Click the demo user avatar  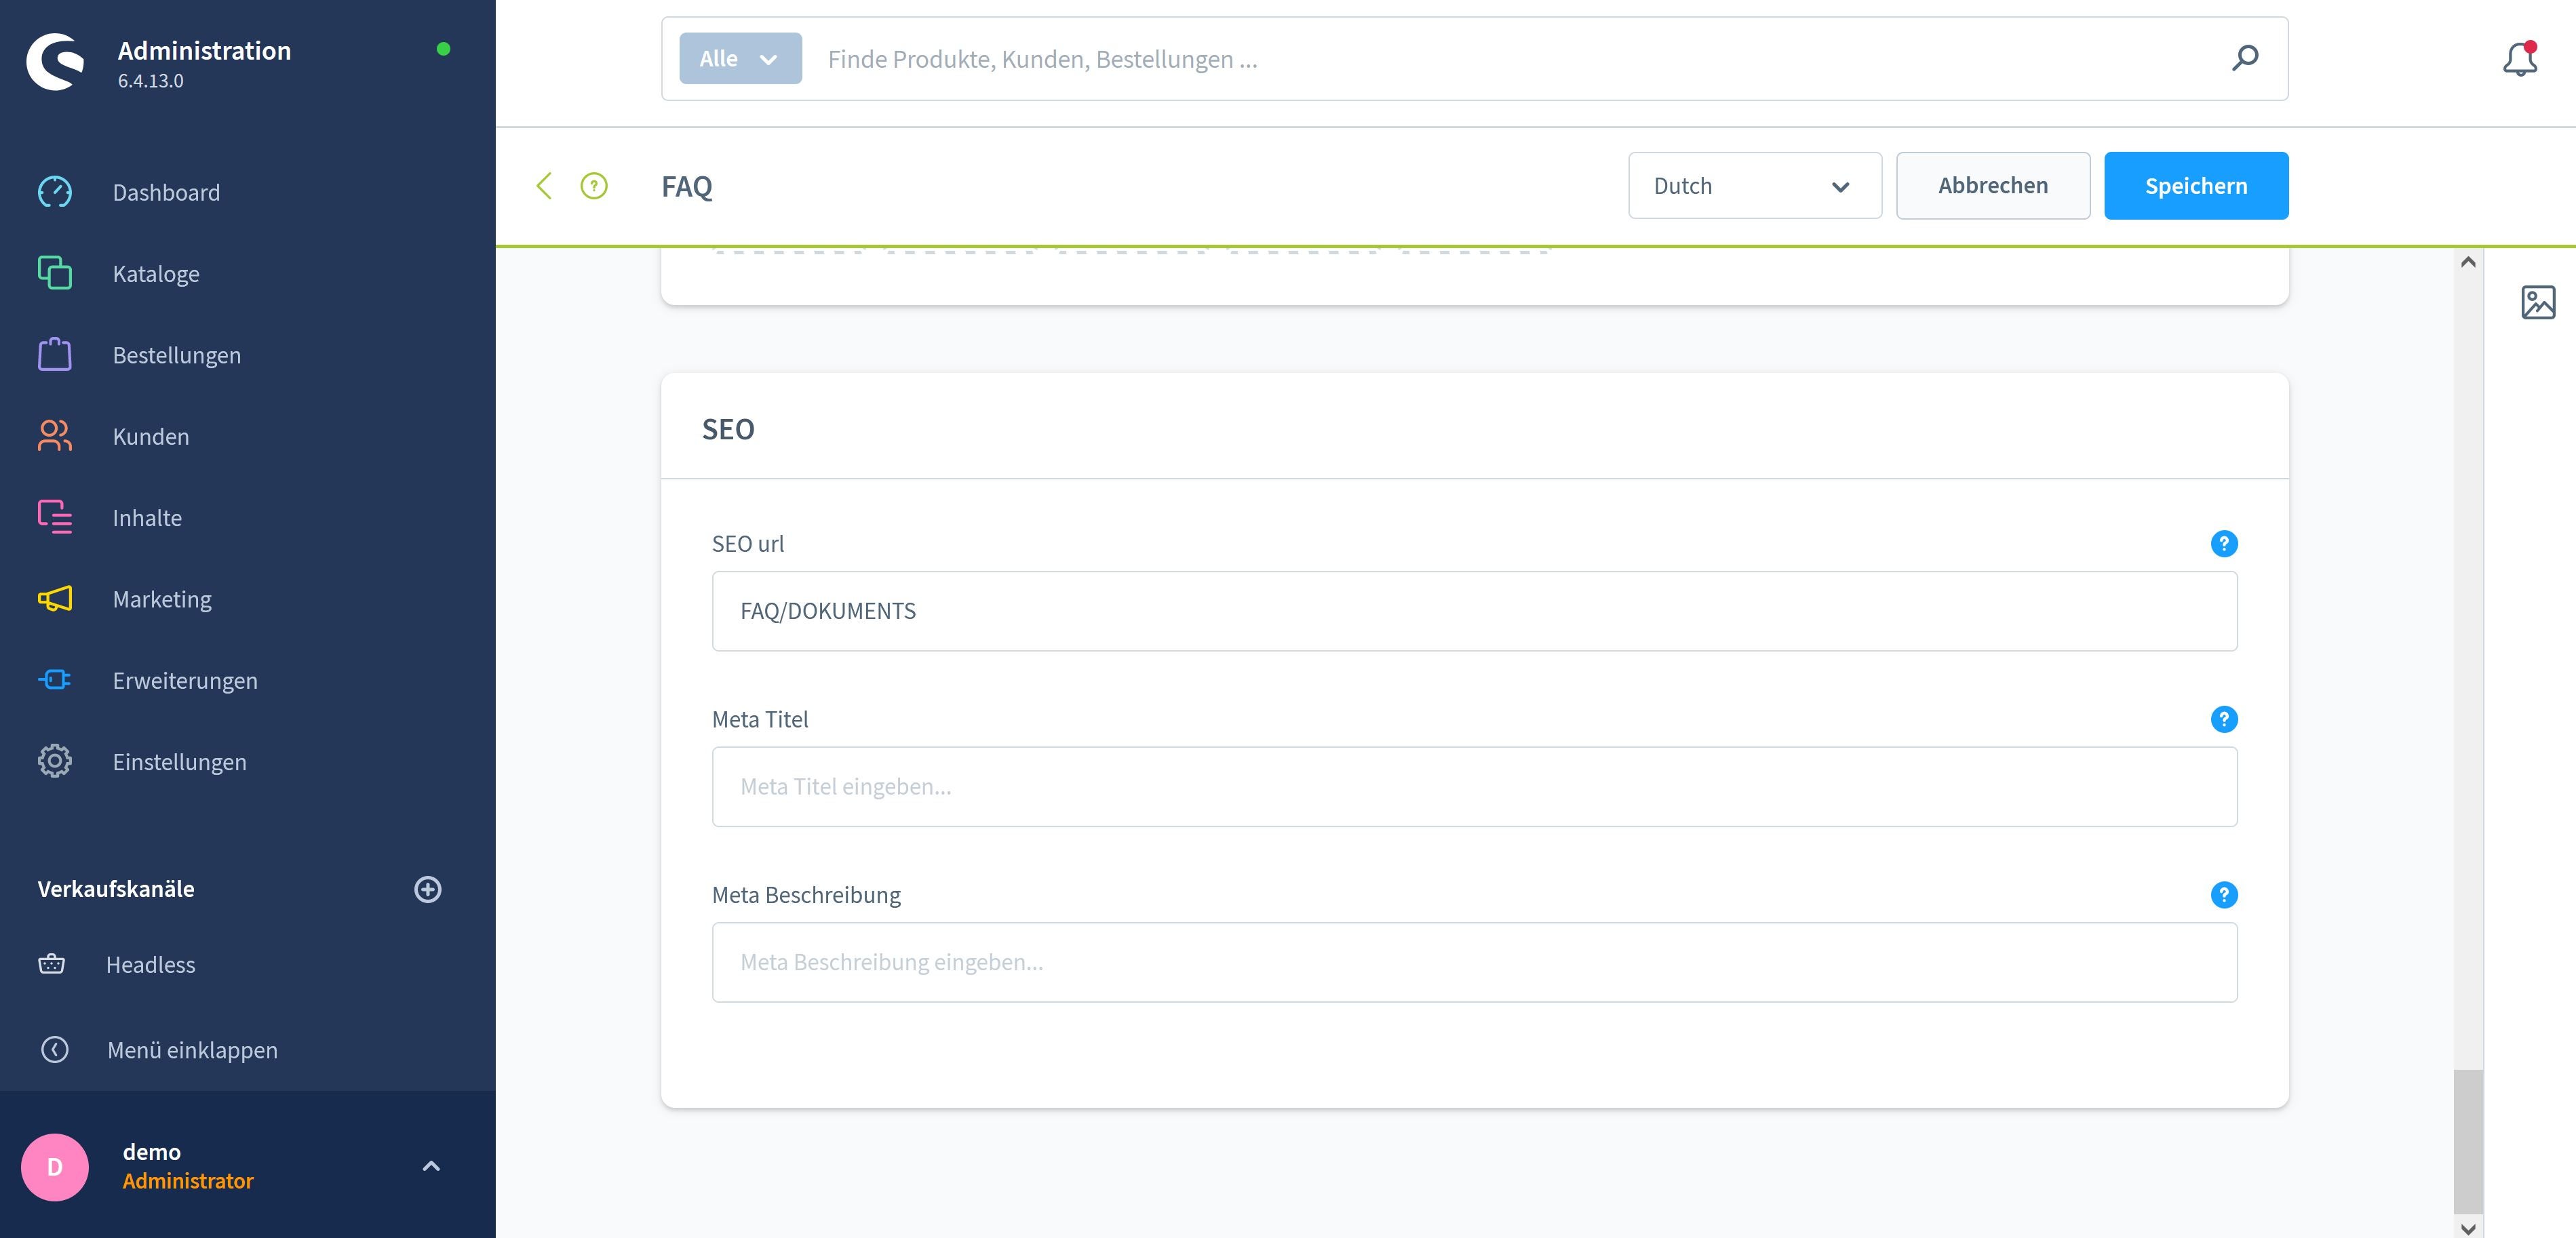pyautogui.click(x=55, y=1167)
